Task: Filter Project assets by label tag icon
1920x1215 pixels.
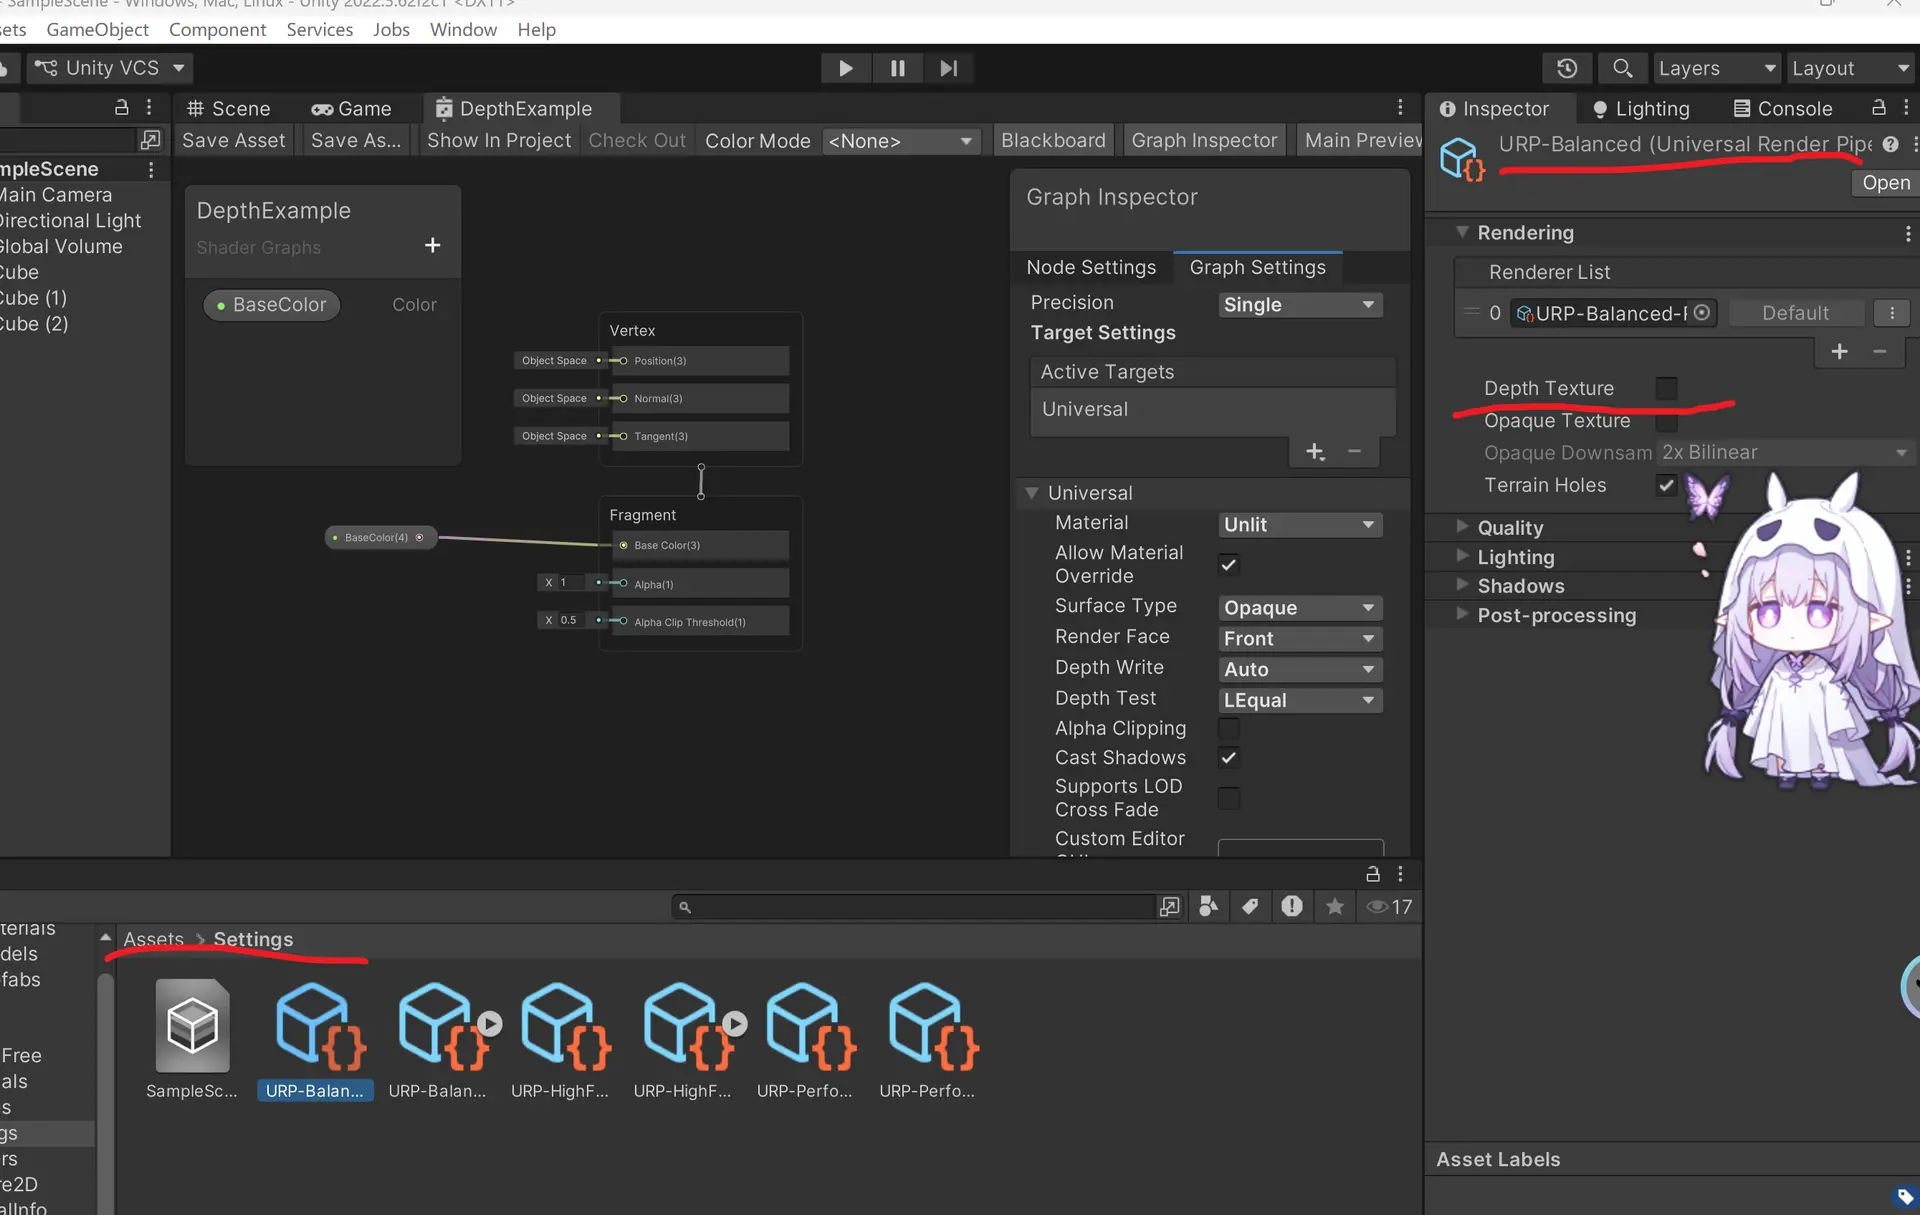Action: click(x=1250, y=907)
